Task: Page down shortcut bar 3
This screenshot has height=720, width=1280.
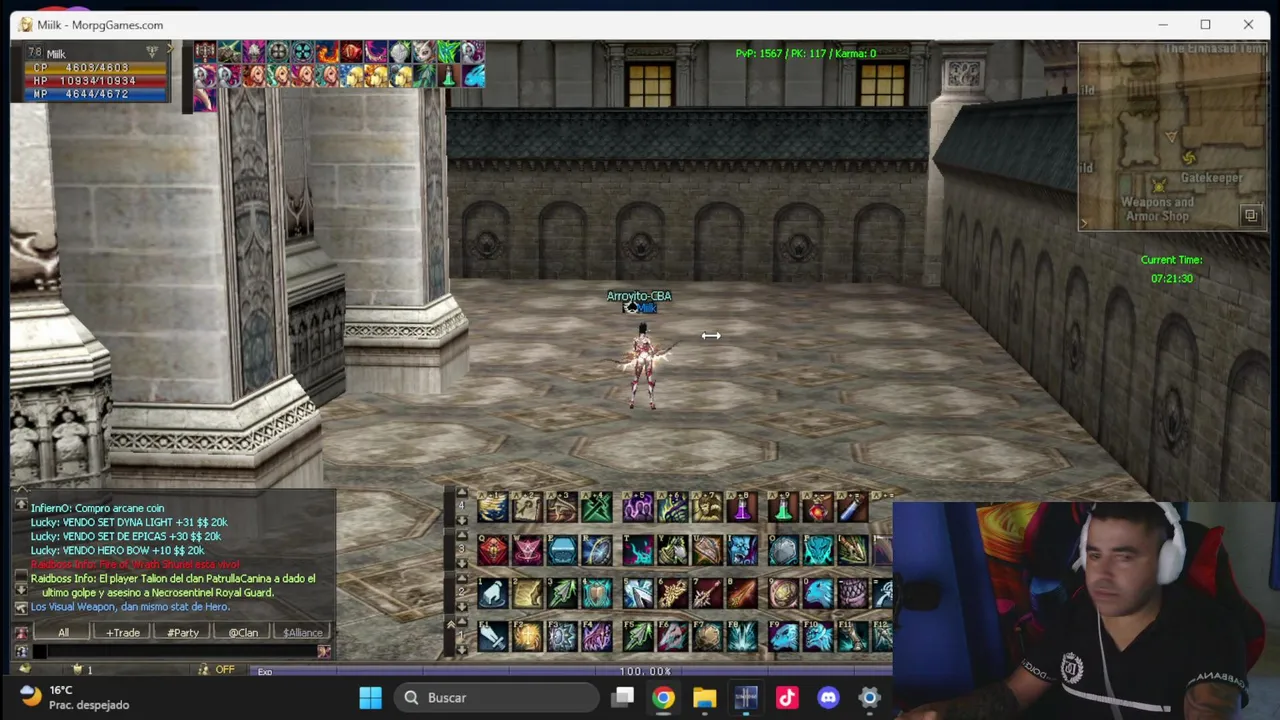Action: [462, 563]
